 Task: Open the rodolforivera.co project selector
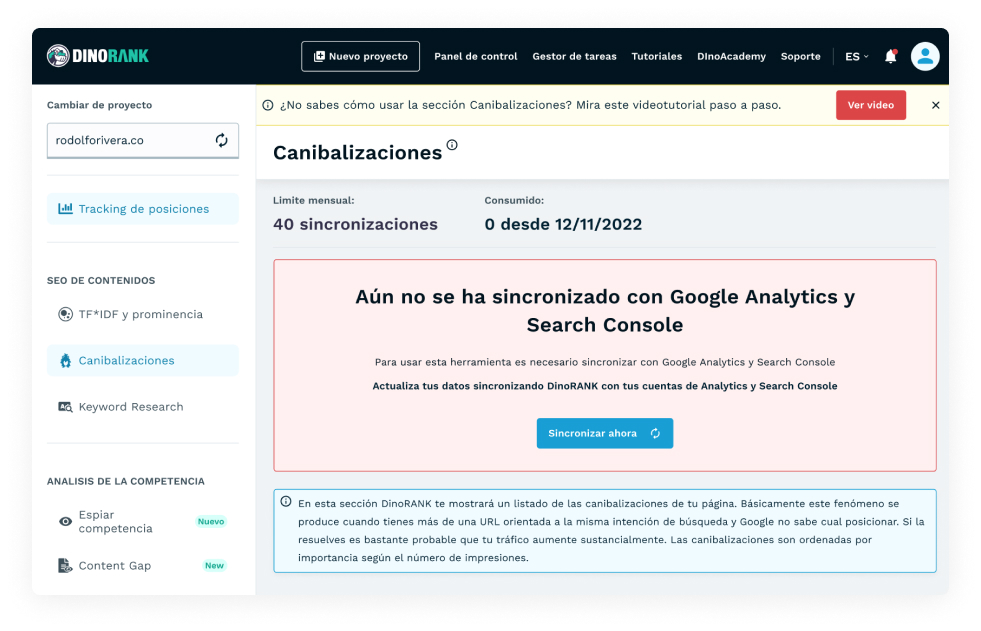click(x=143, y=140)
